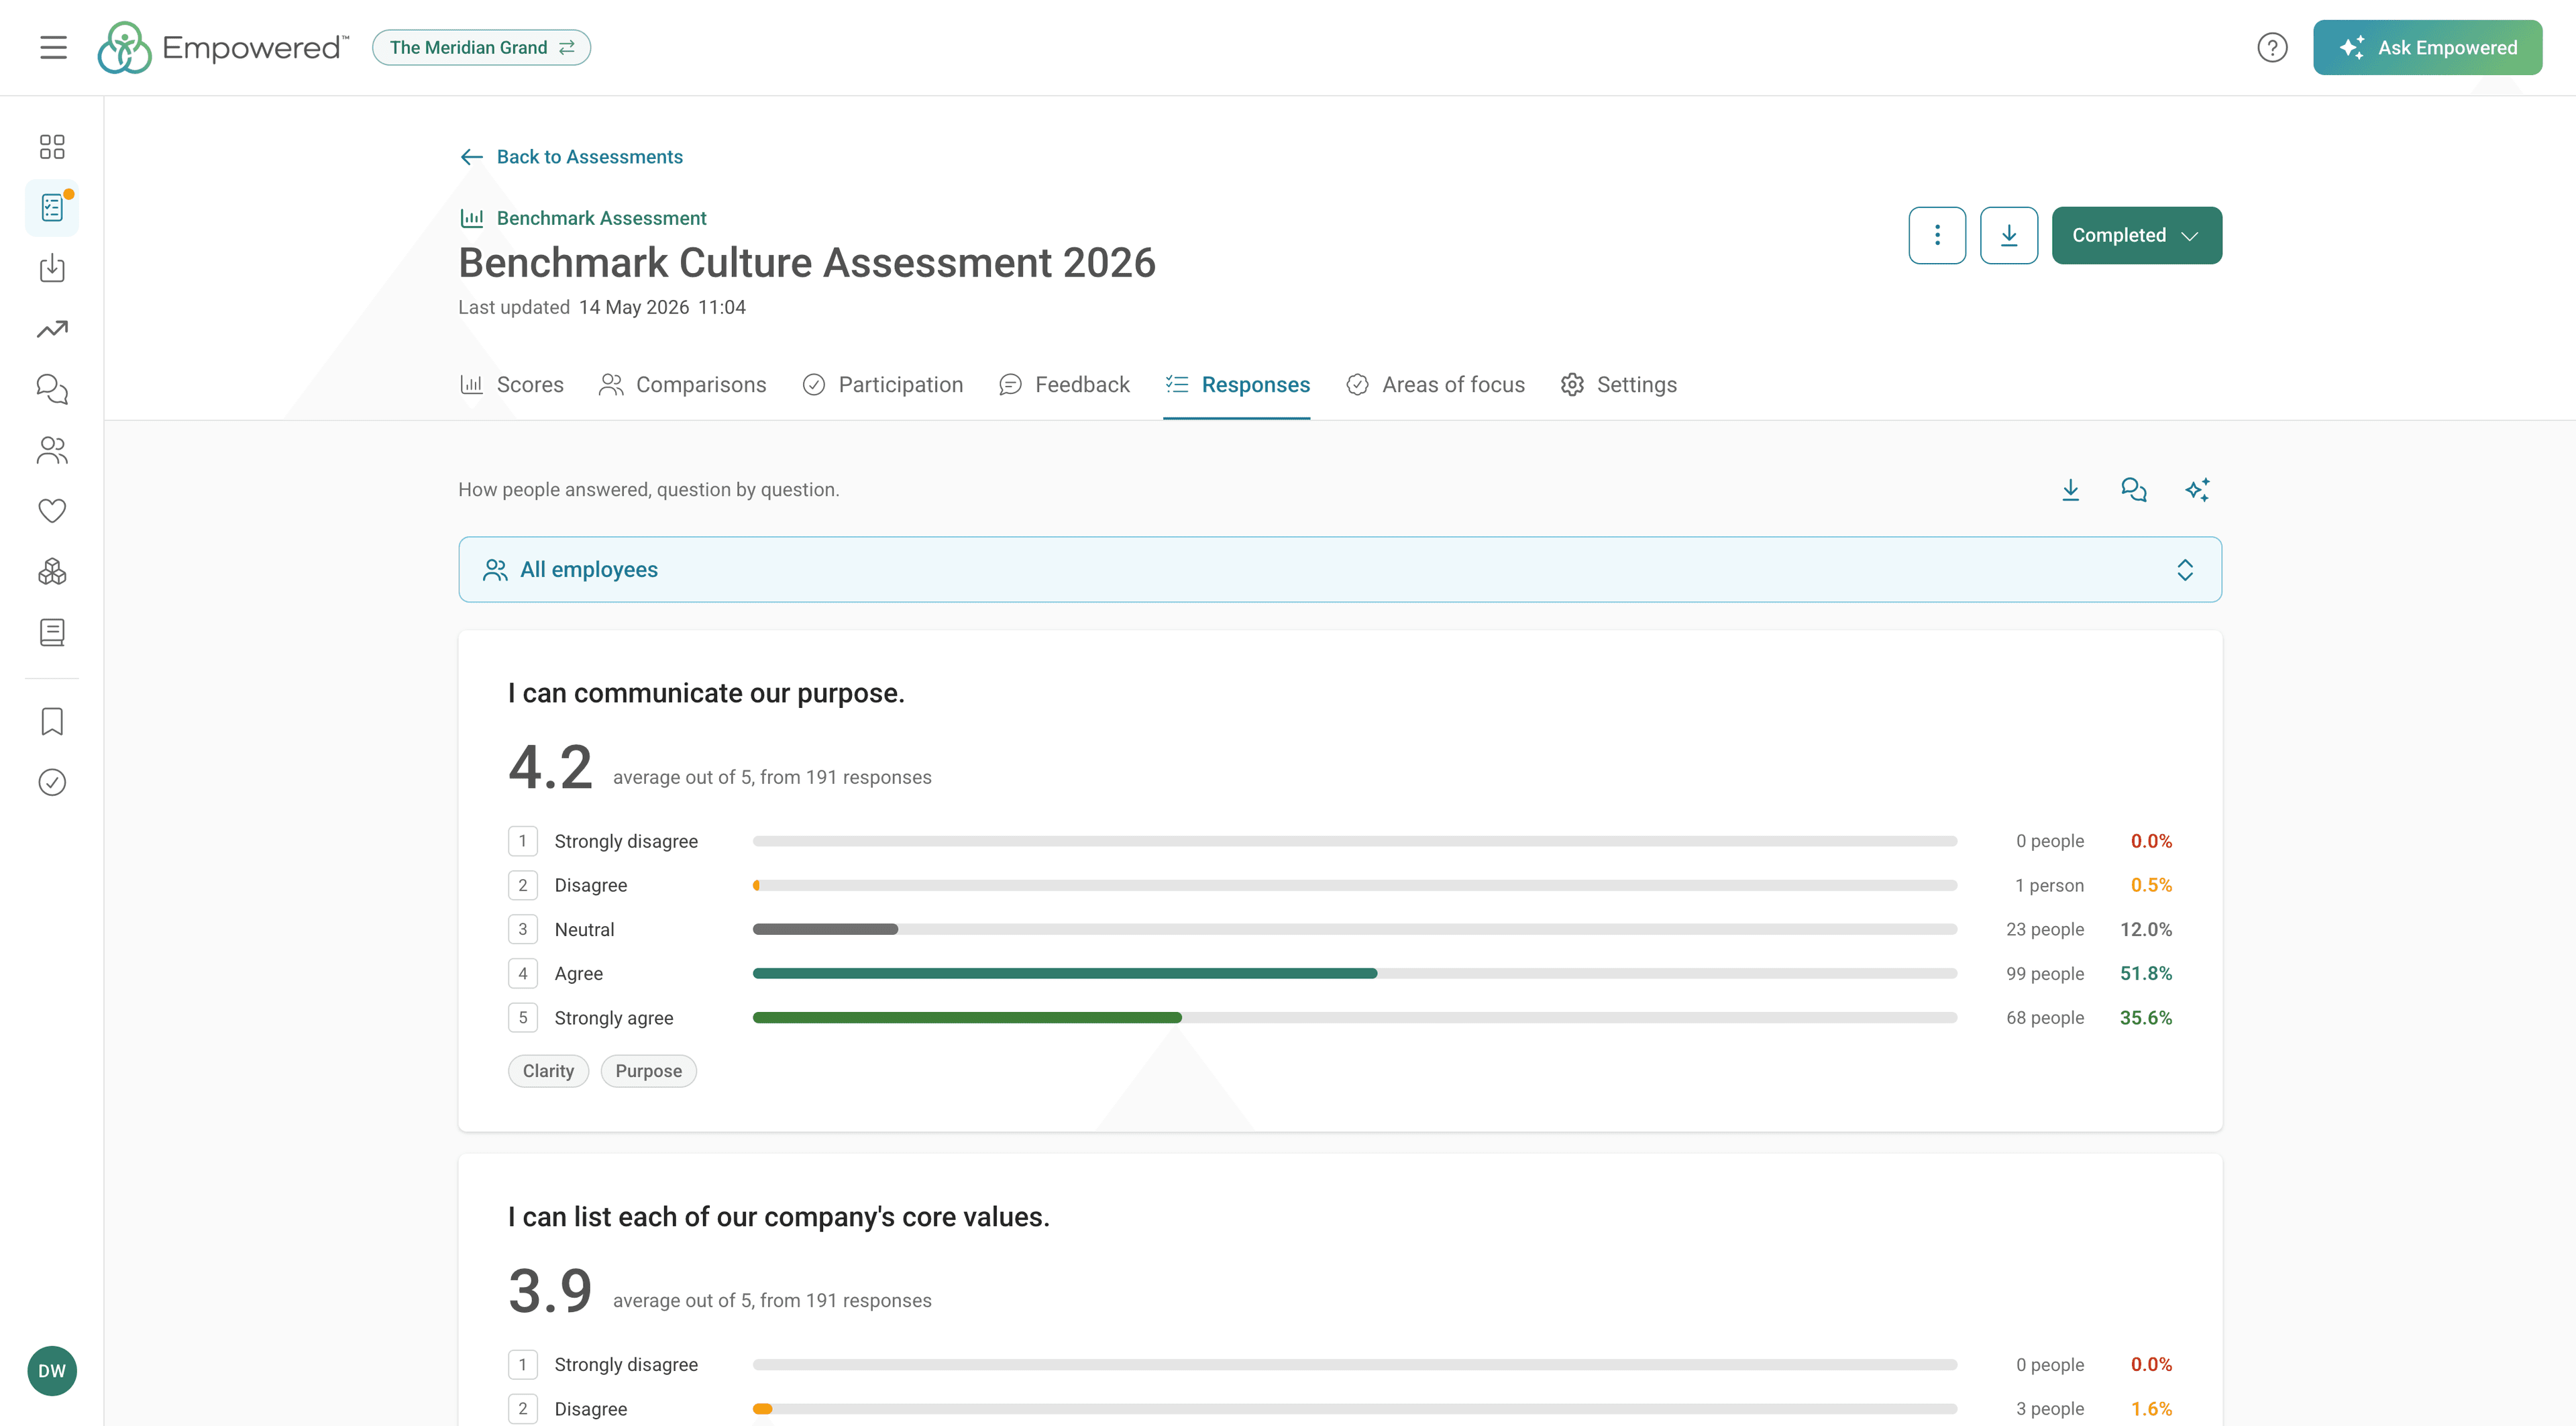Open the hamburger navigation menu
2576x1426 pixels.
tap(53, 47)
